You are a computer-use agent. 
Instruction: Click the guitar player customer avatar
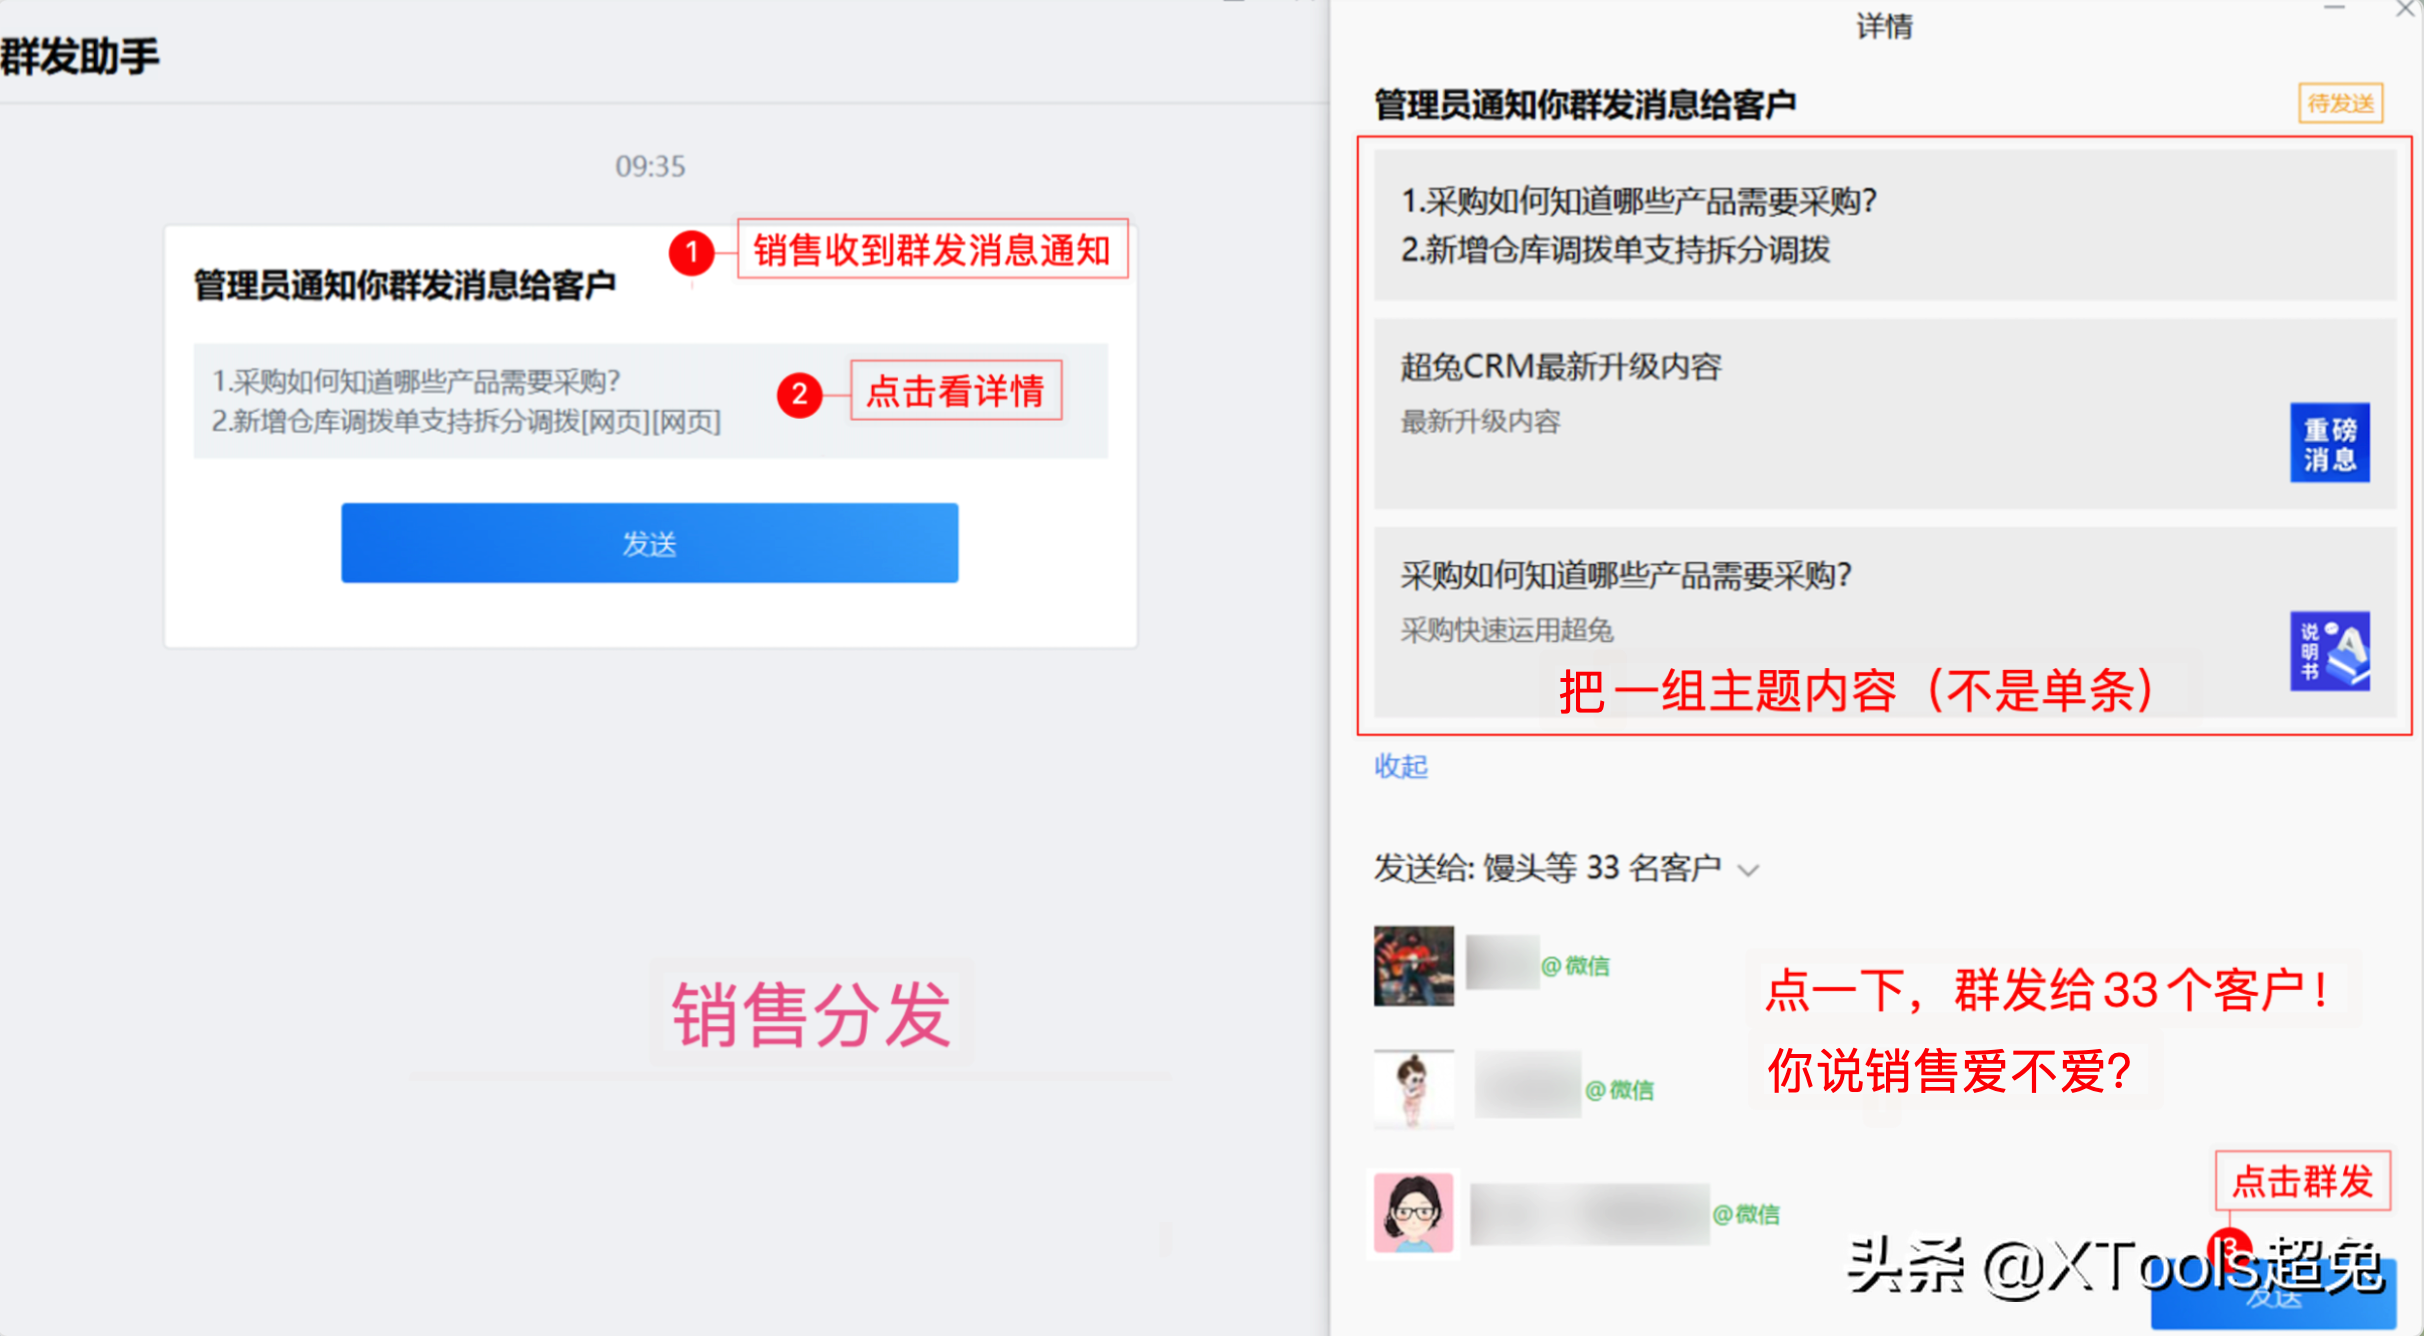pos(1413,965)
